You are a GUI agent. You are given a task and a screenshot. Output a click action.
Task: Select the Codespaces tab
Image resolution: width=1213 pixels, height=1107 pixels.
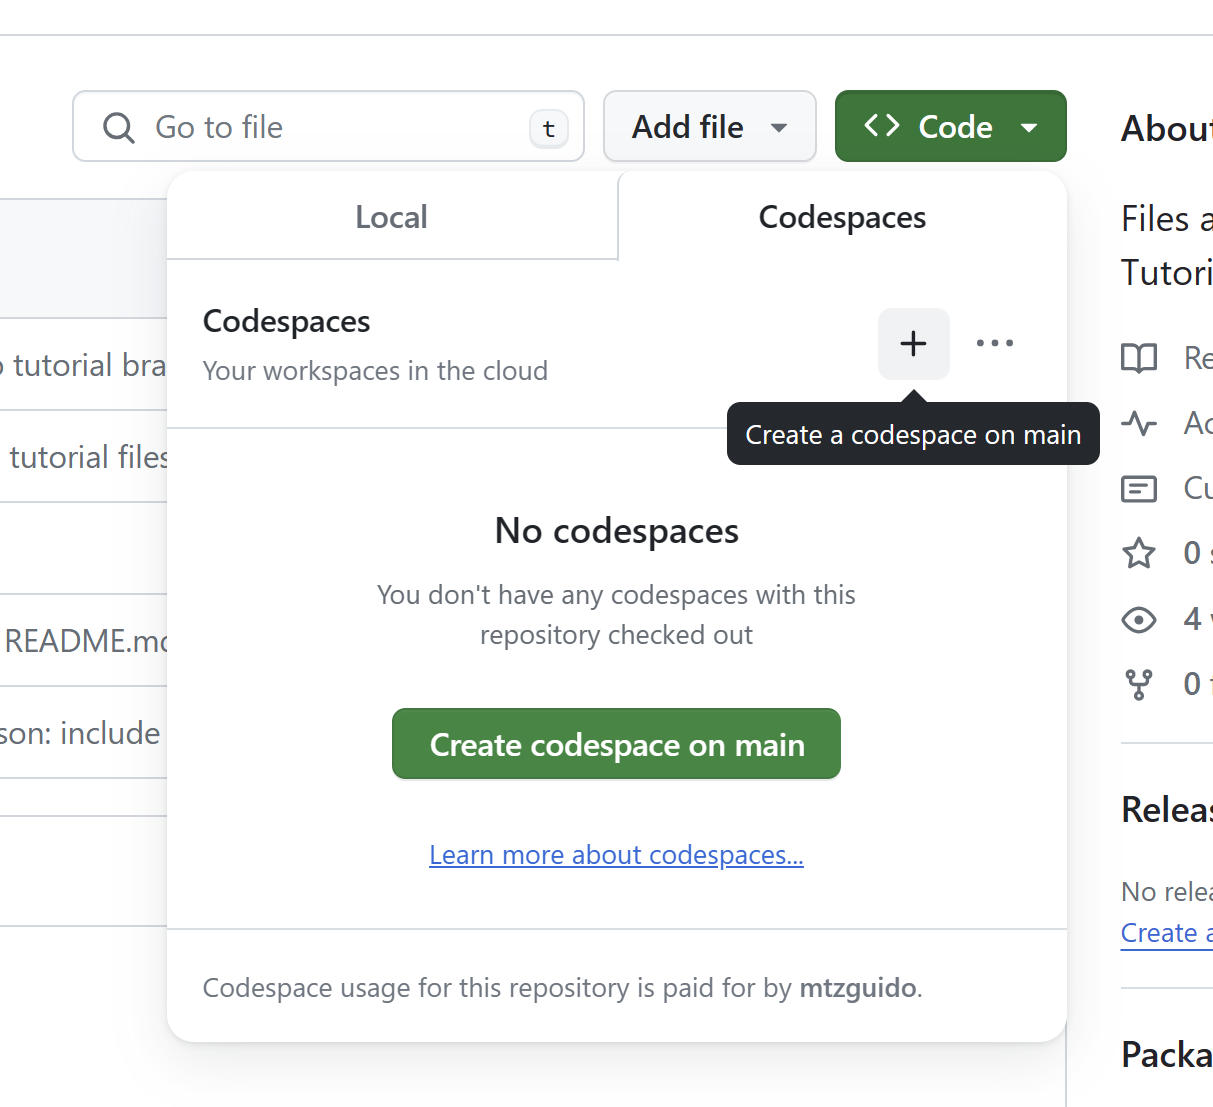tap(842, 217)
